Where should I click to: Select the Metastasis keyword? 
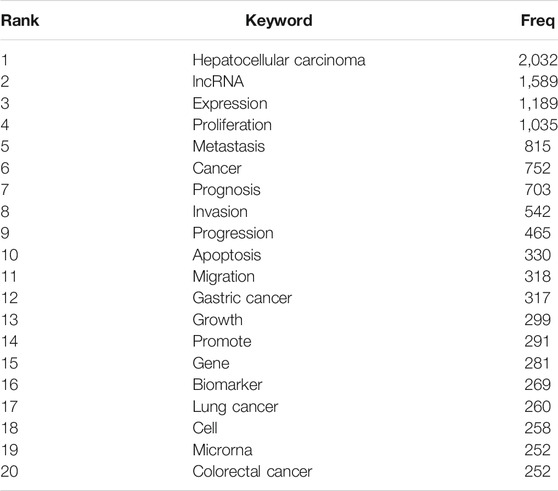(229, 146)
